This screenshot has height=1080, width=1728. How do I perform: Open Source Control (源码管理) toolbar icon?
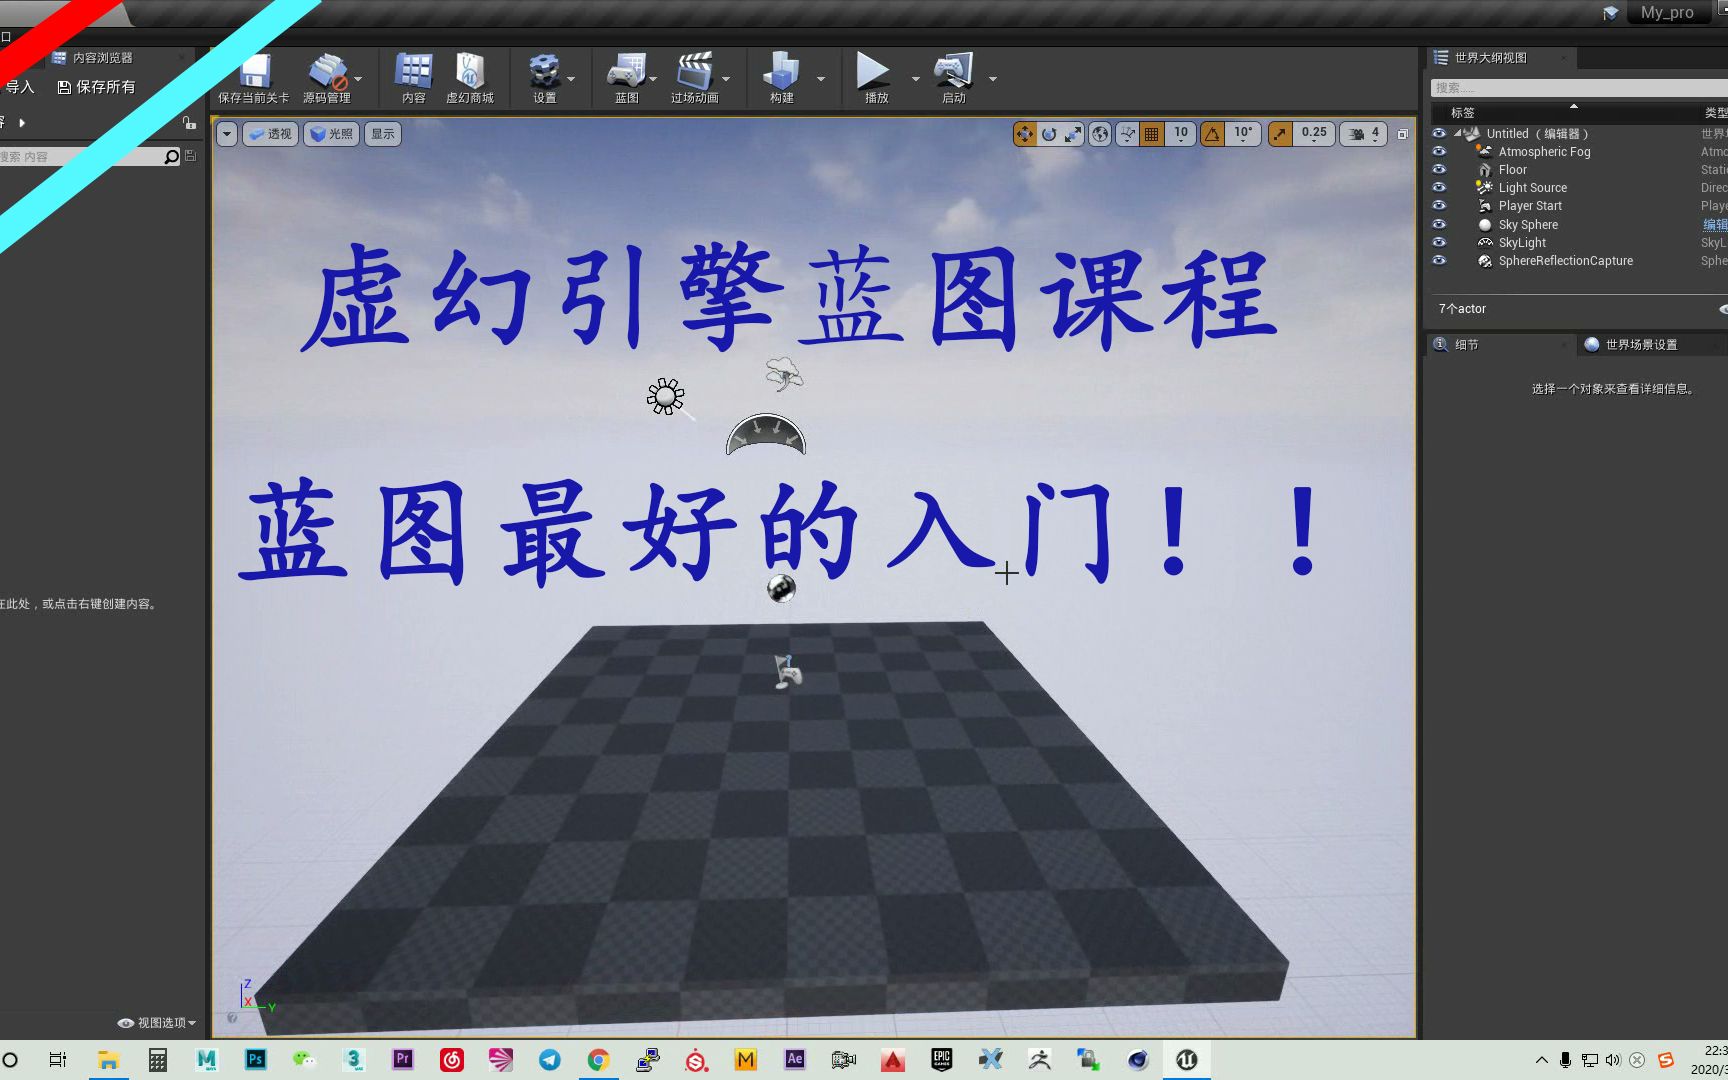326,78
